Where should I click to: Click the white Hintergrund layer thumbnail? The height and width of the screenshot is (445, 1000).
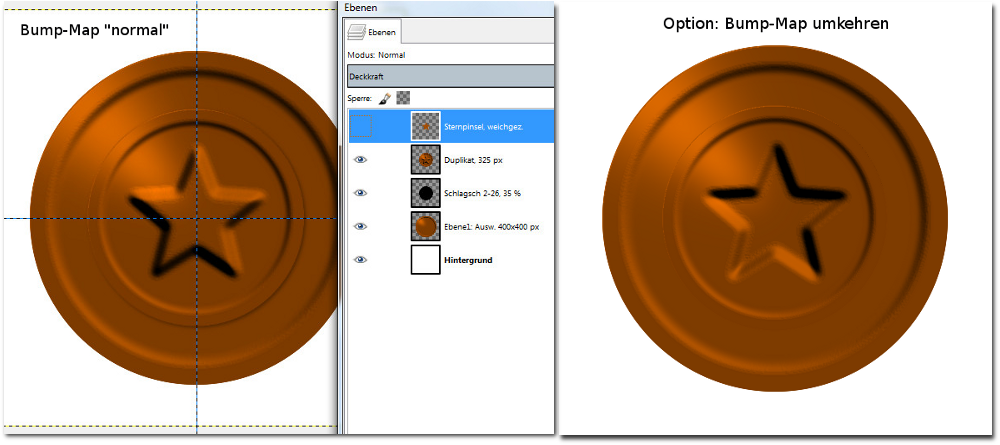click(x=425, y=260)
